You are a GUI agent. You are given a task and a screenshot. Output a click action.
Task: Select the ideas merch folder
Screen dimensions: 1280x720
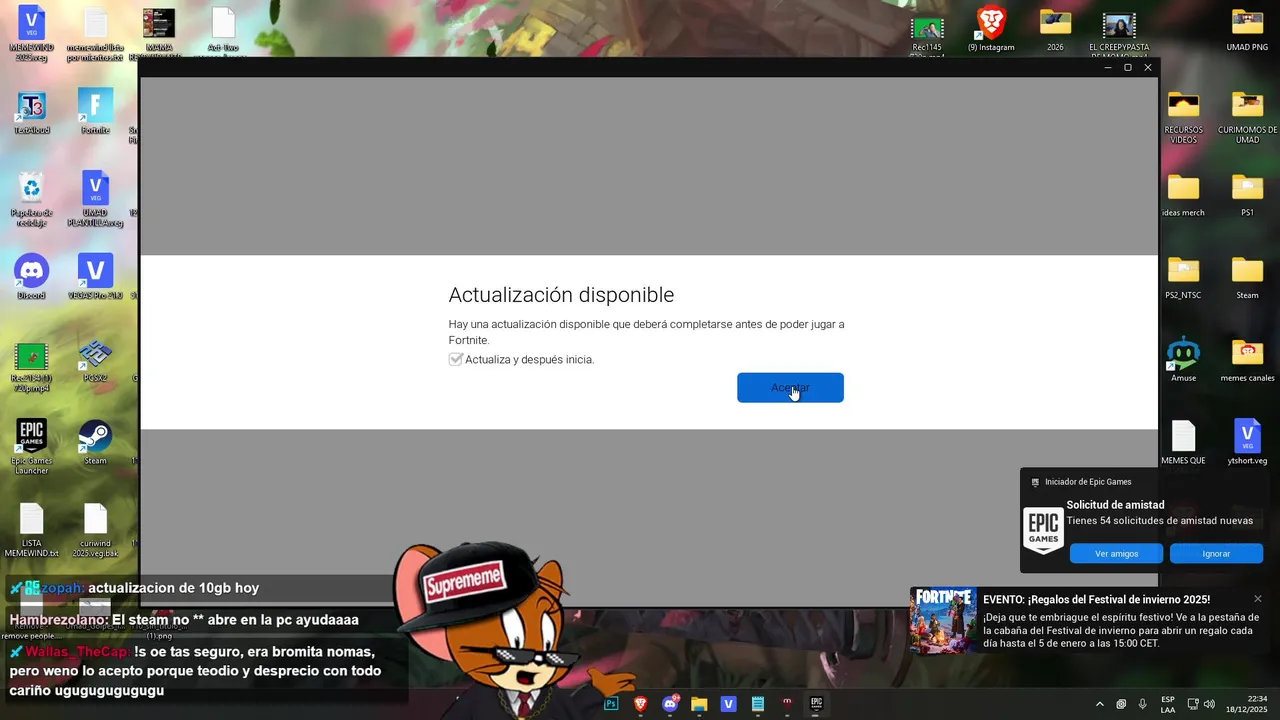(x=1183, y=195)
